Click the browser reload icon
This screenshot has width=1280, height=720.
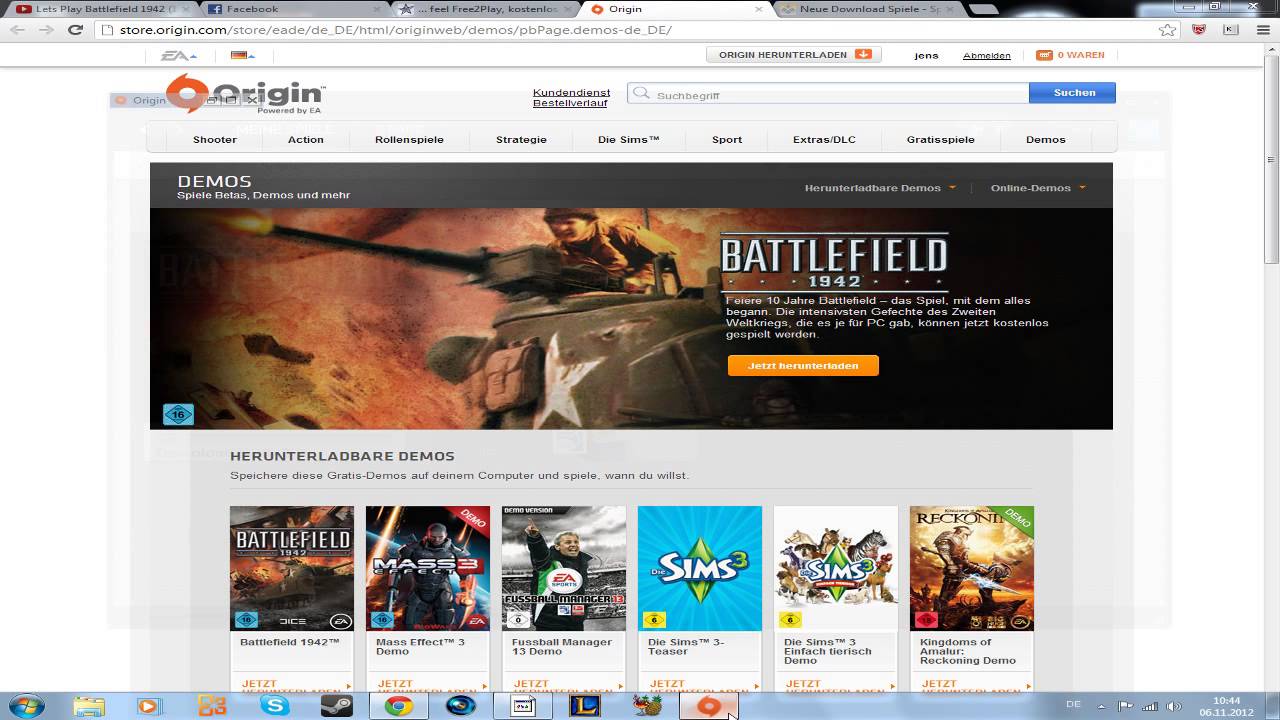point(75,30)
